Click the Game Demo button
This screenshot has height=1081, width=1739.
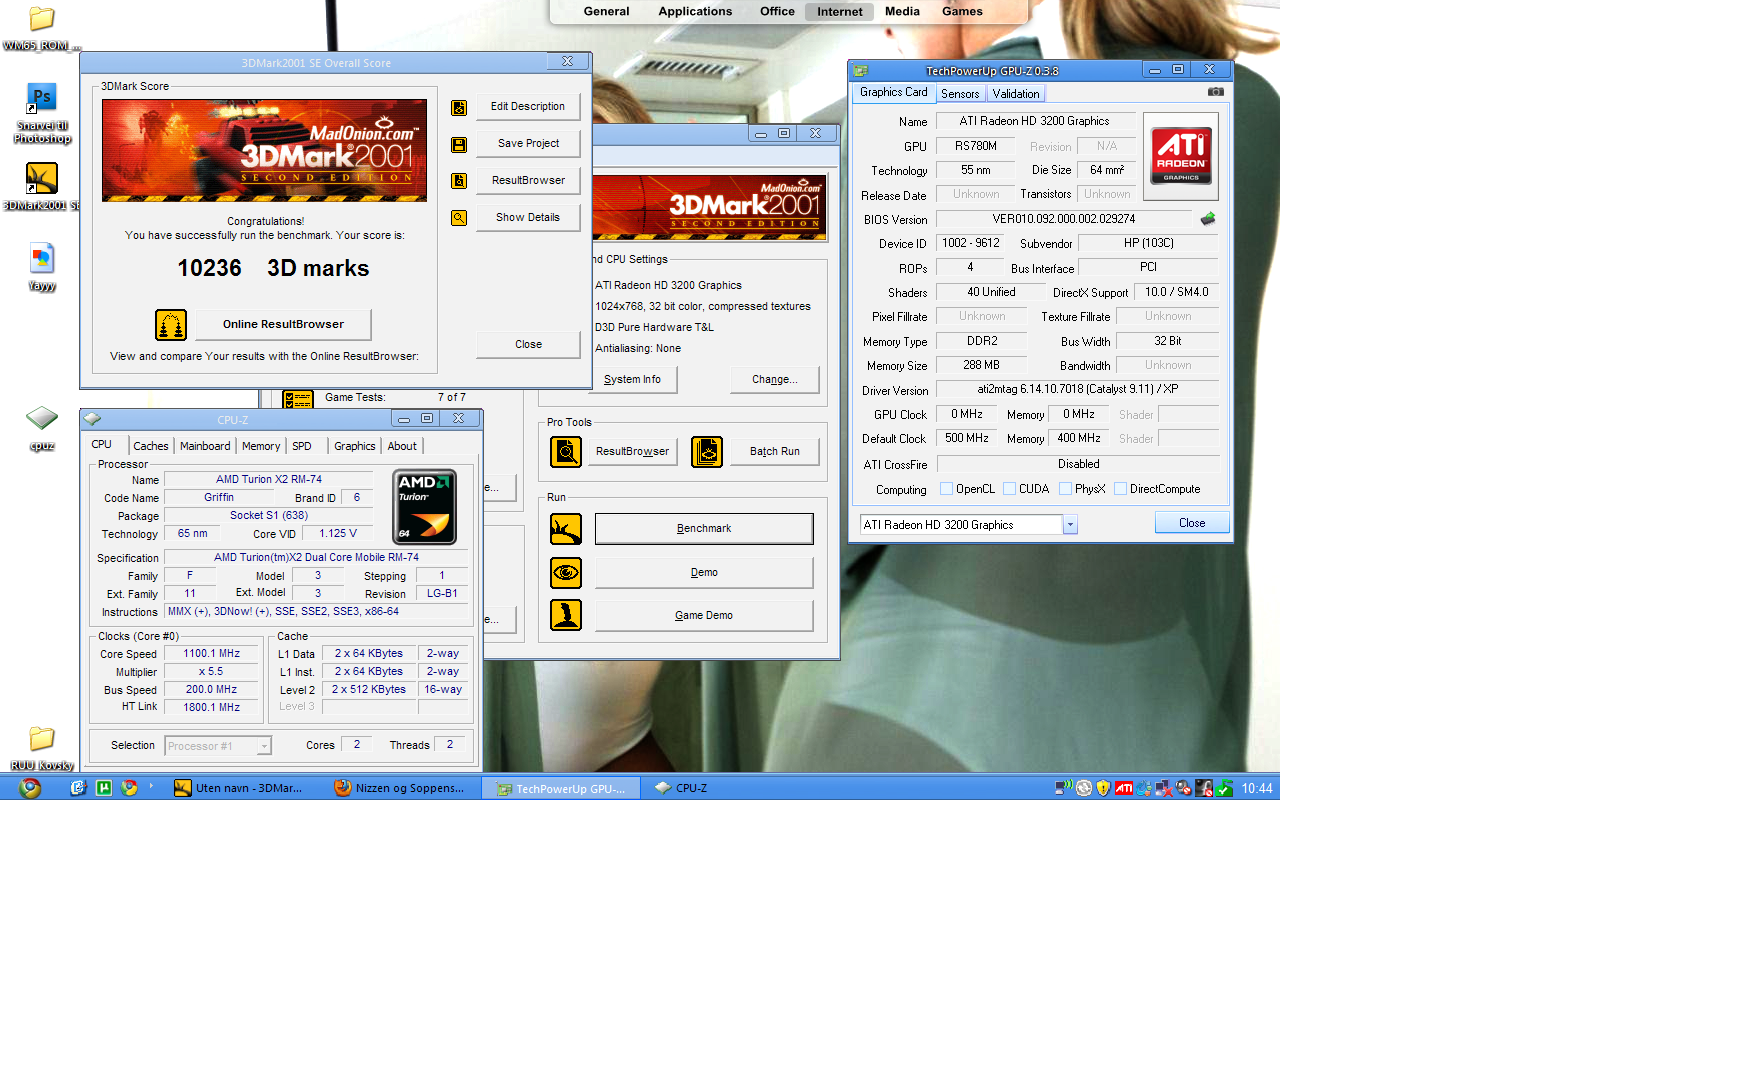pyautogui.click(x=704, y=616)
